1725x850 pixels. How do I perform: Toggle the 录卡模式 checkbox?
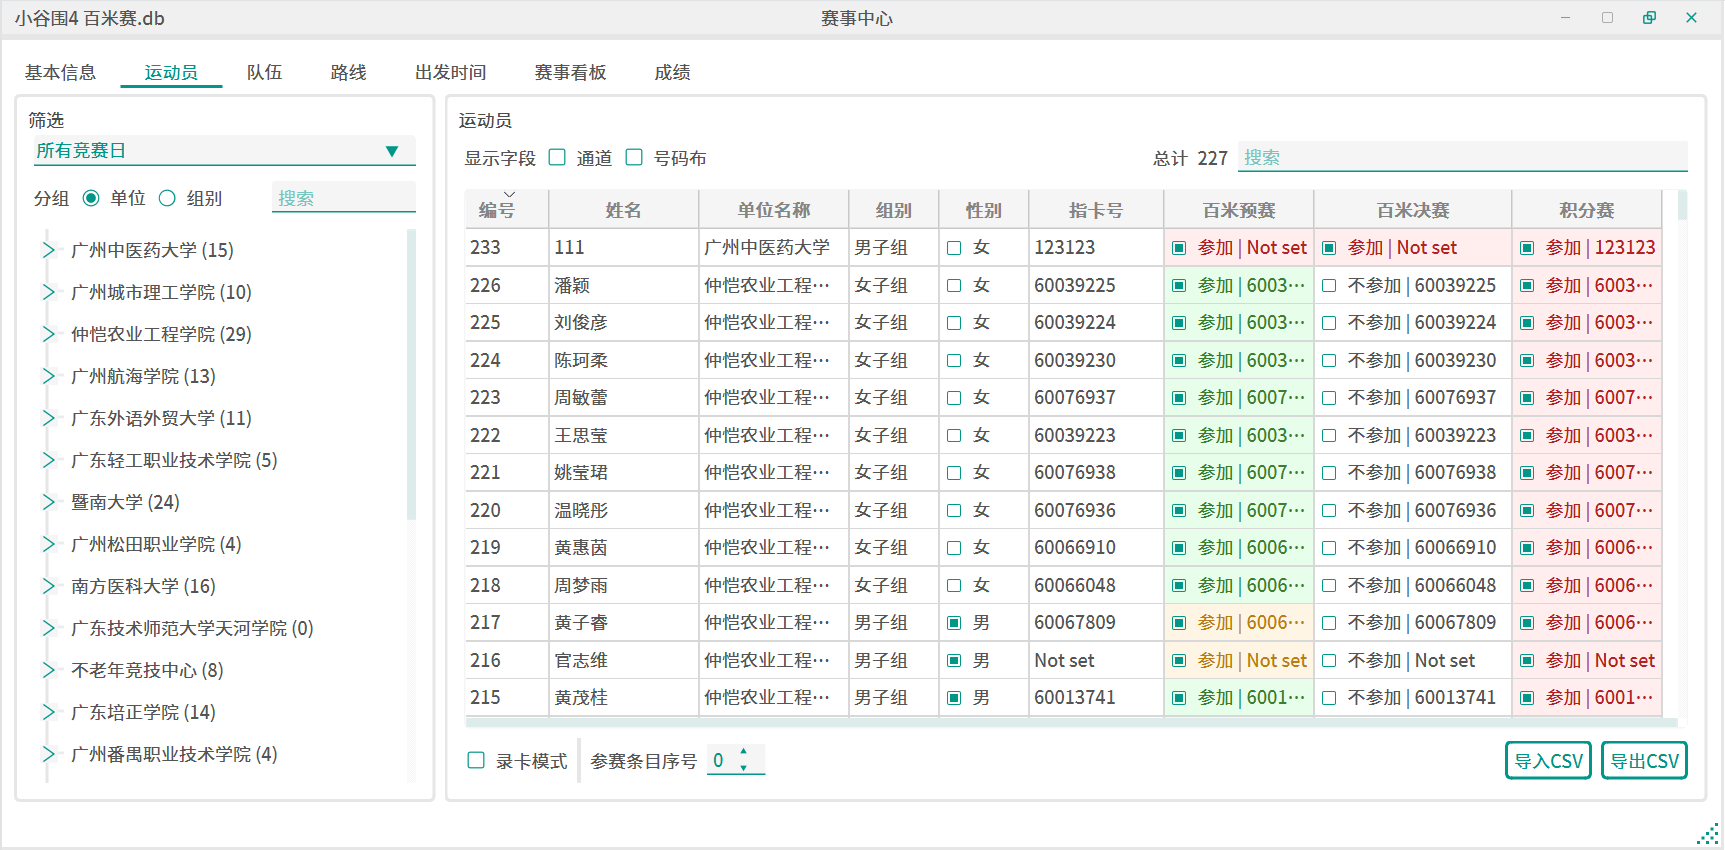(477, 761)
